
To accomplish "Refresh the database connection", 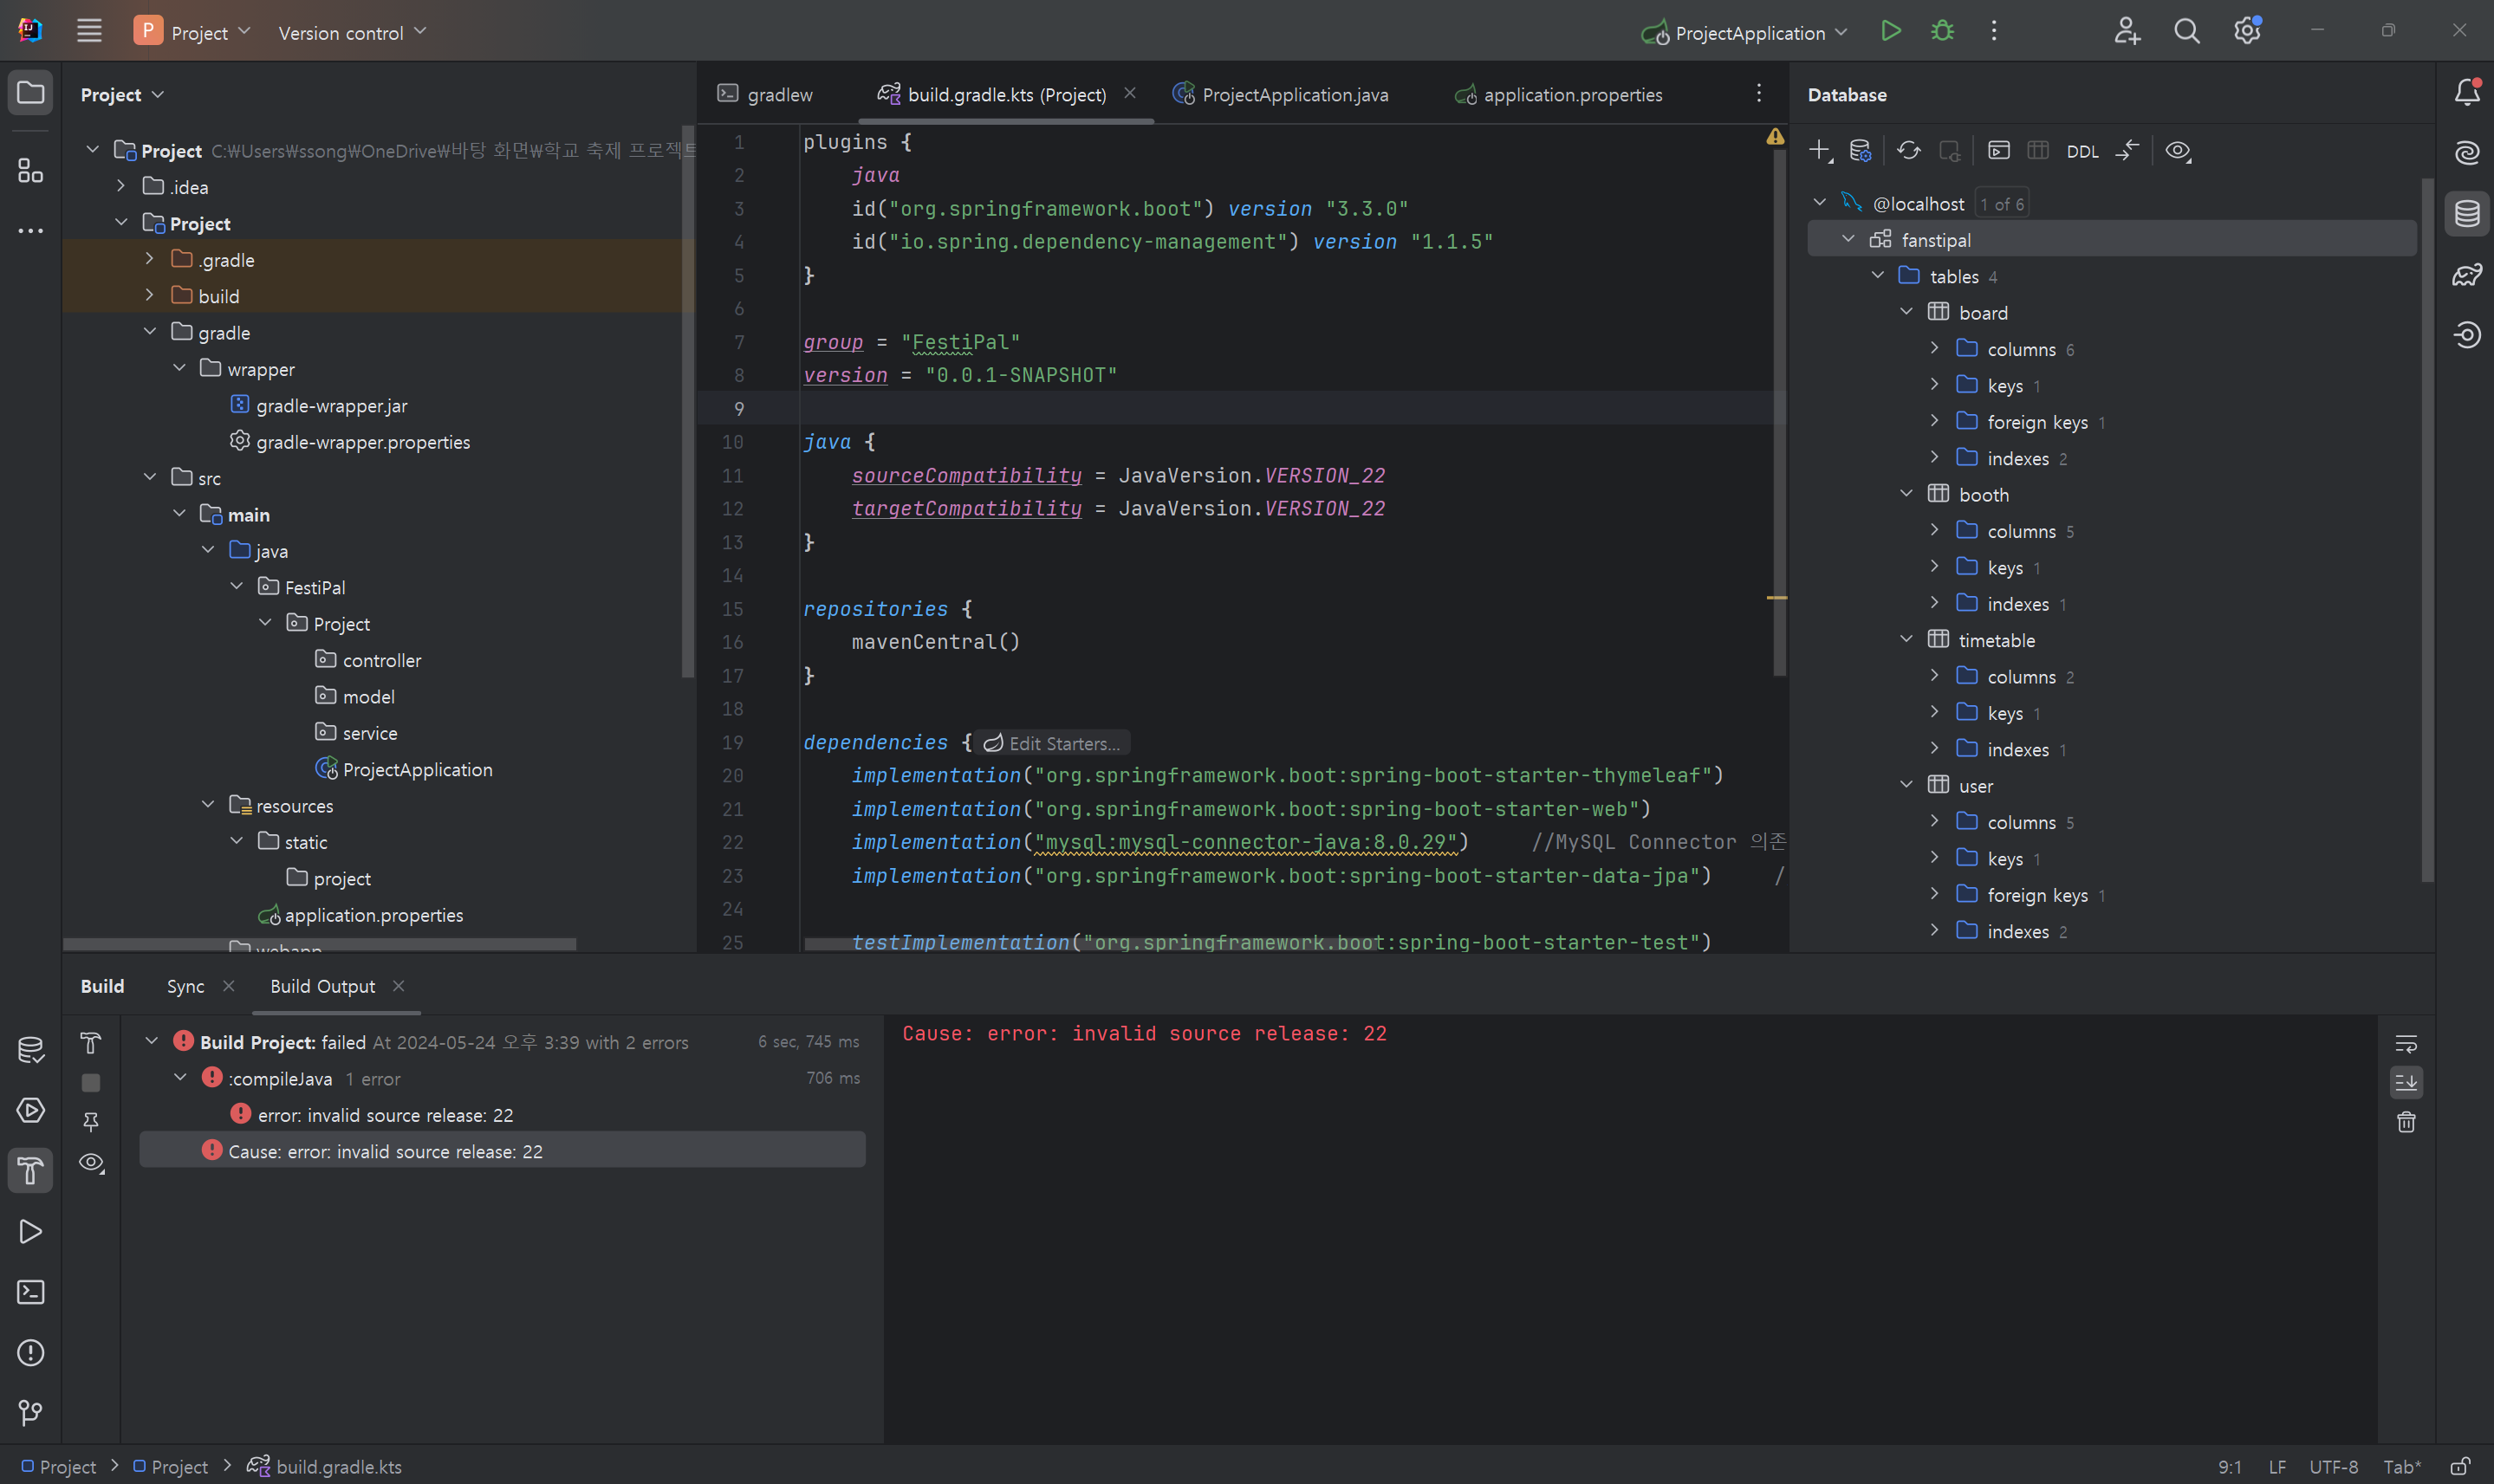I will click(x=1908, y=150).
